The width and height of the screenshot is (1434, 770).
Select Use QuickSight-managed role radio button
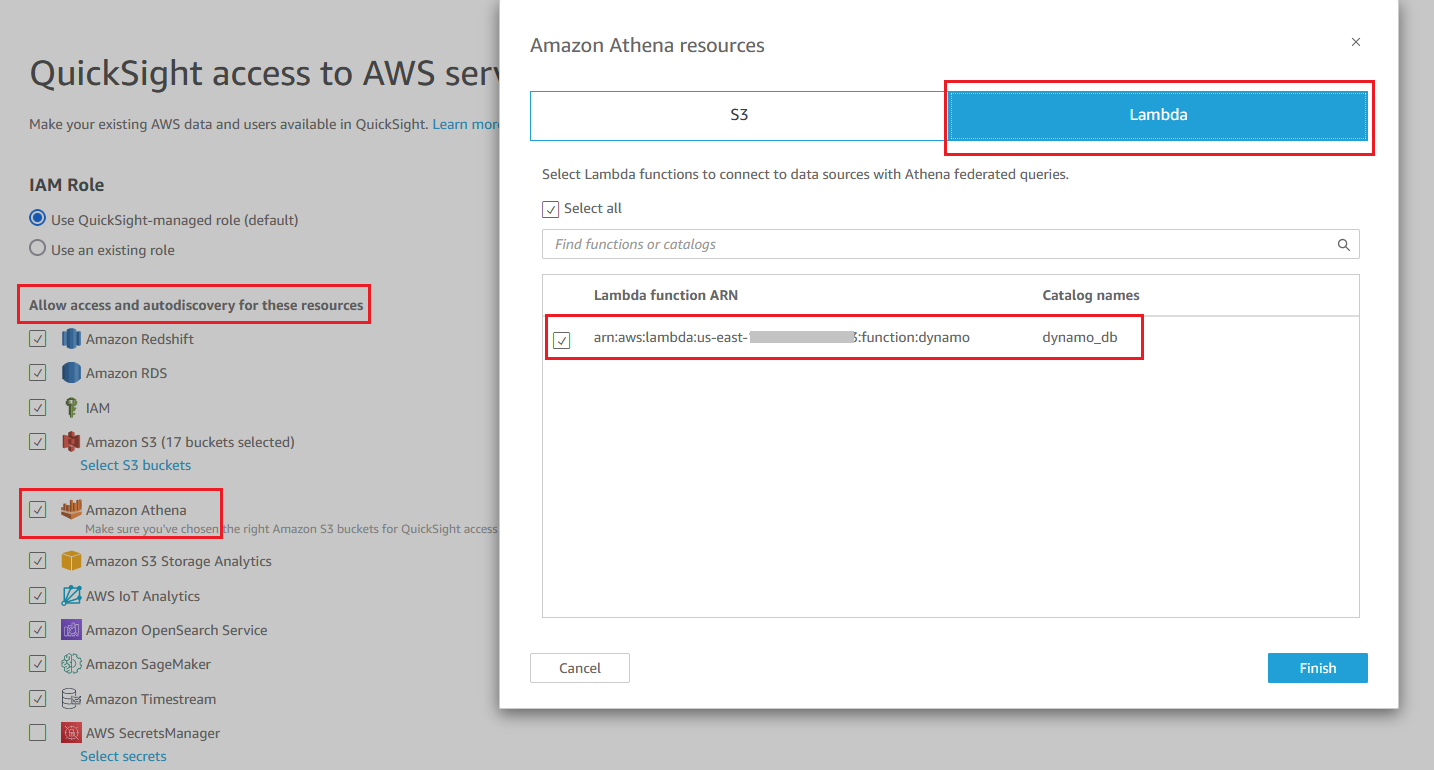point(38,219)
